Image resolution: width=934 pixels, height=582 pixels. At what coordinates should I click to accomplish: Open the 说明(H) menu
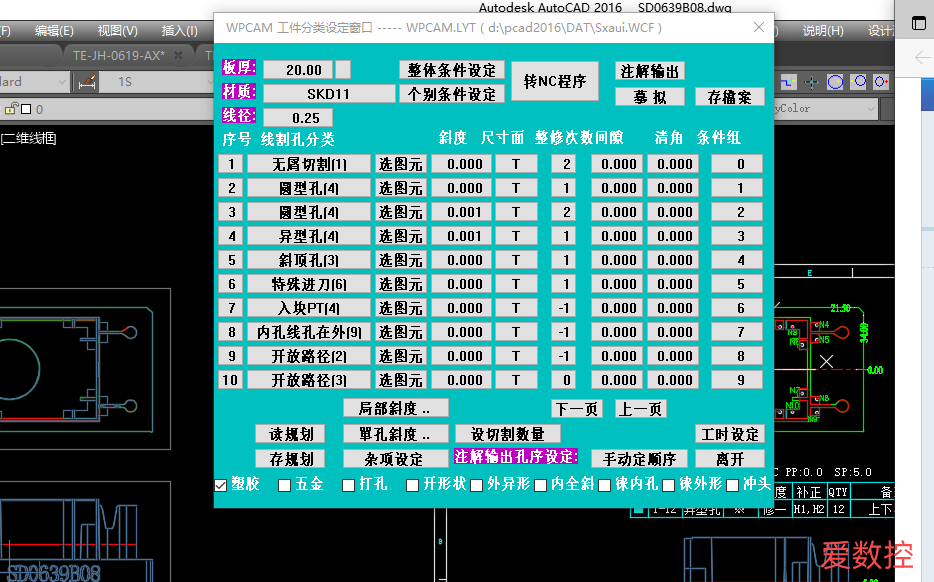(823, 30)
